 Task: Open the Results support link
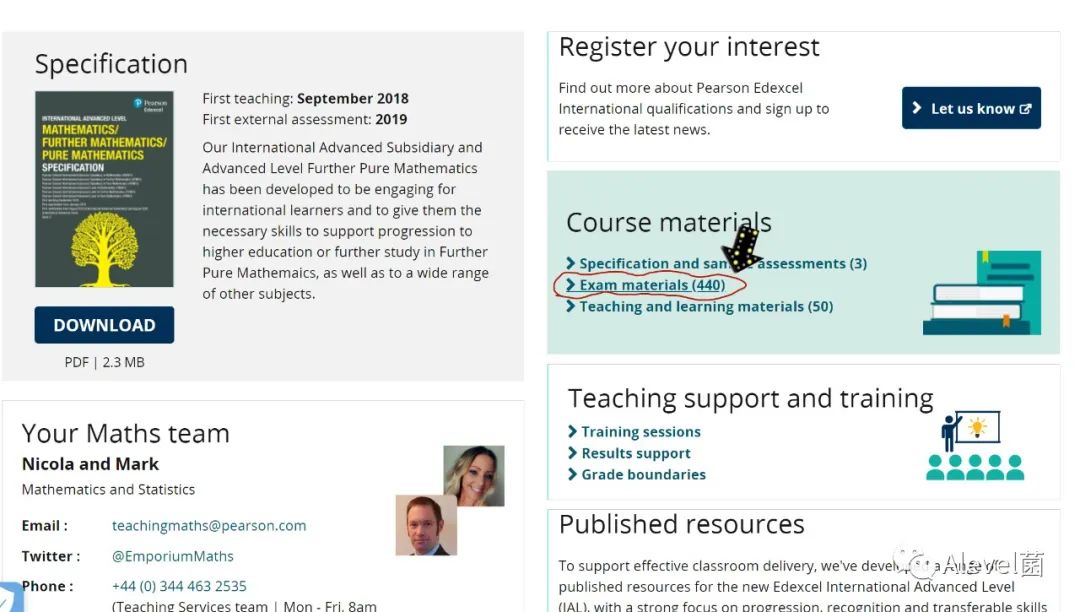pyautogui.click(x=636, y=453)
